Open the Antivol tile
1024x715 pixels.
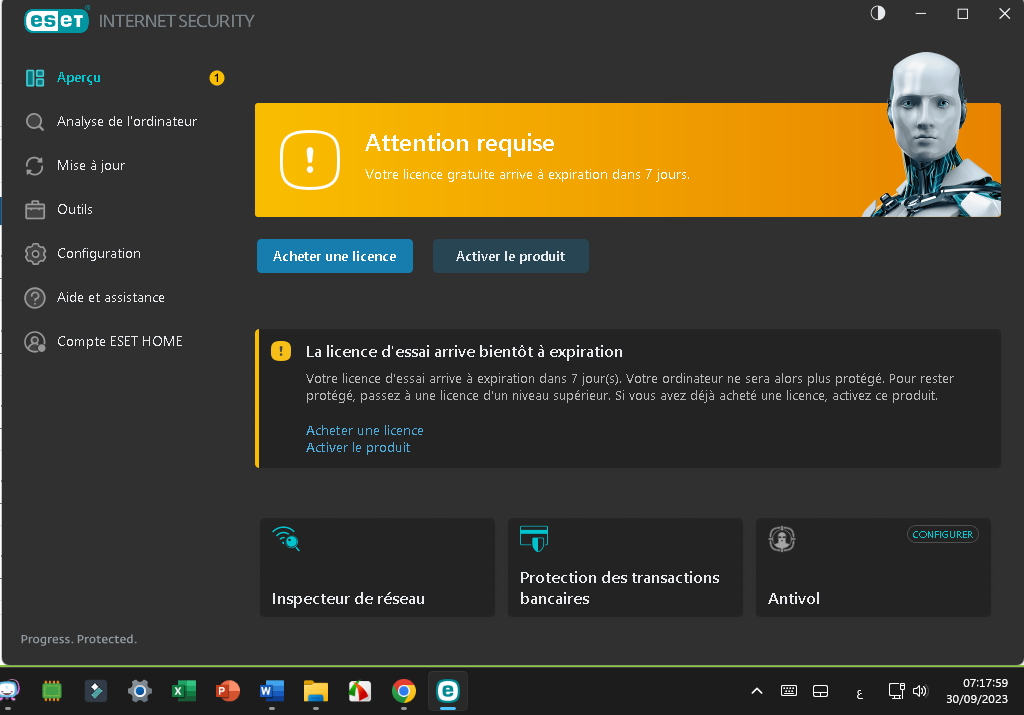(x=873, y=567)
